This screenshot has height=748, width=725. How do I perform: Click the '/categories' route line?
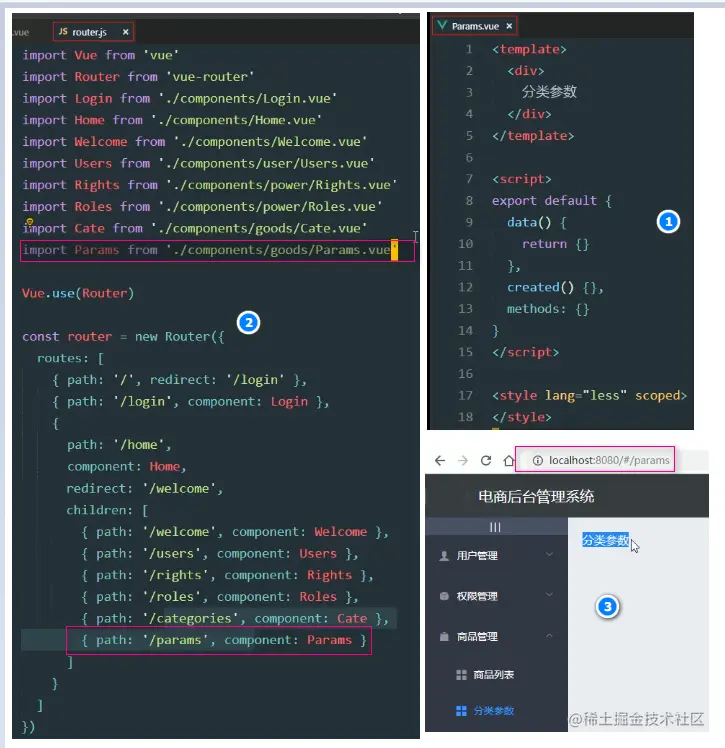point(235,618)
